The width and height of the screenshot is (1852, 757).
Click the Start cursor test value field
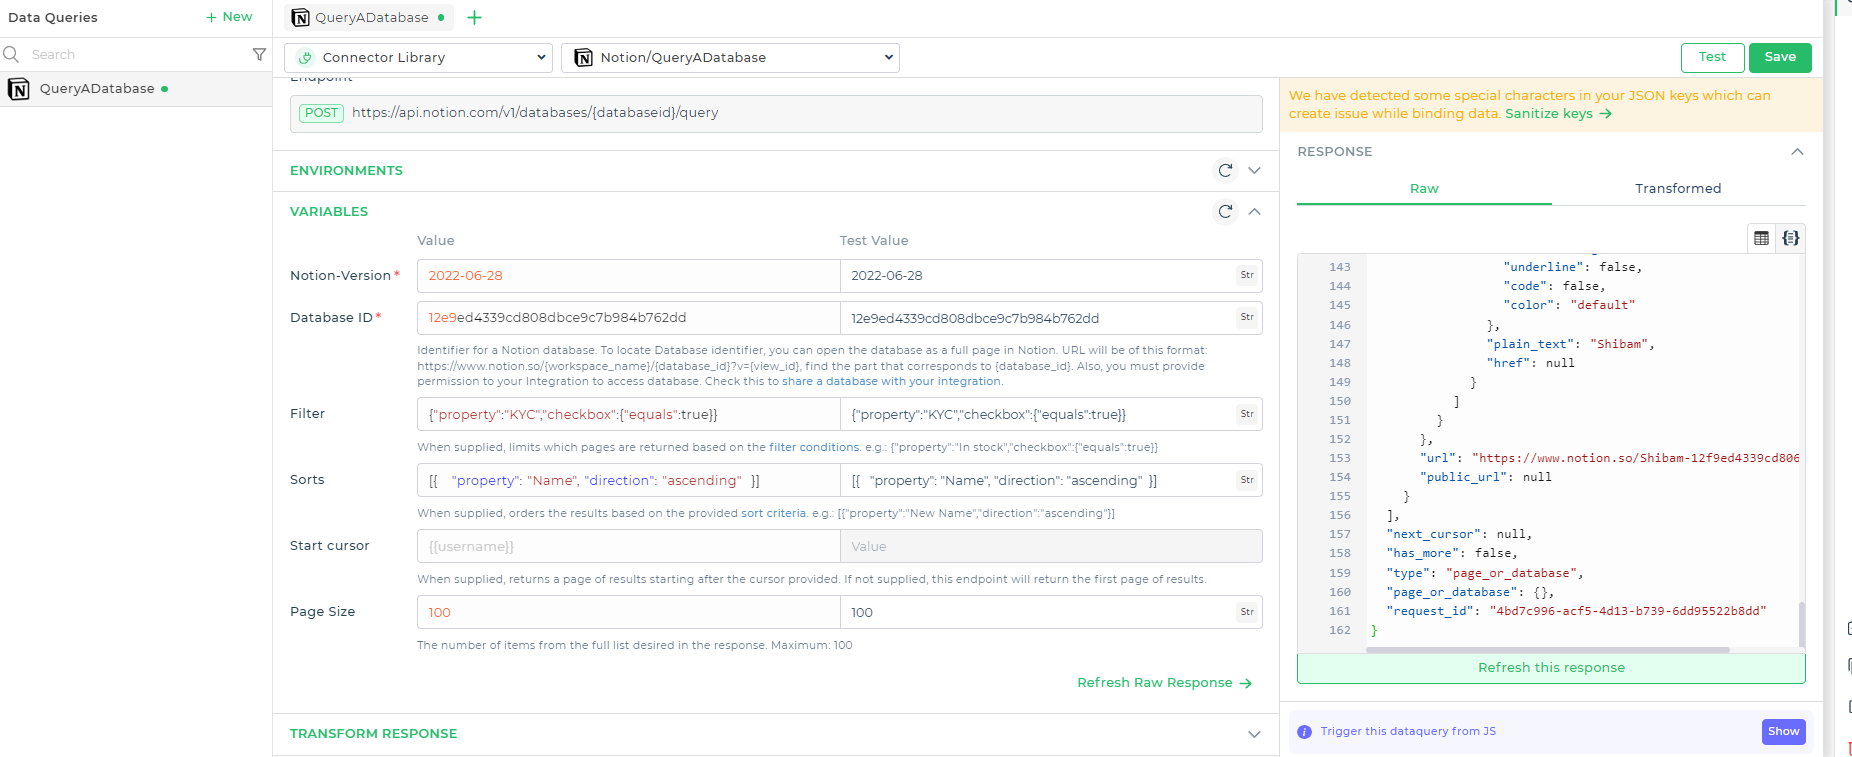1051,546
